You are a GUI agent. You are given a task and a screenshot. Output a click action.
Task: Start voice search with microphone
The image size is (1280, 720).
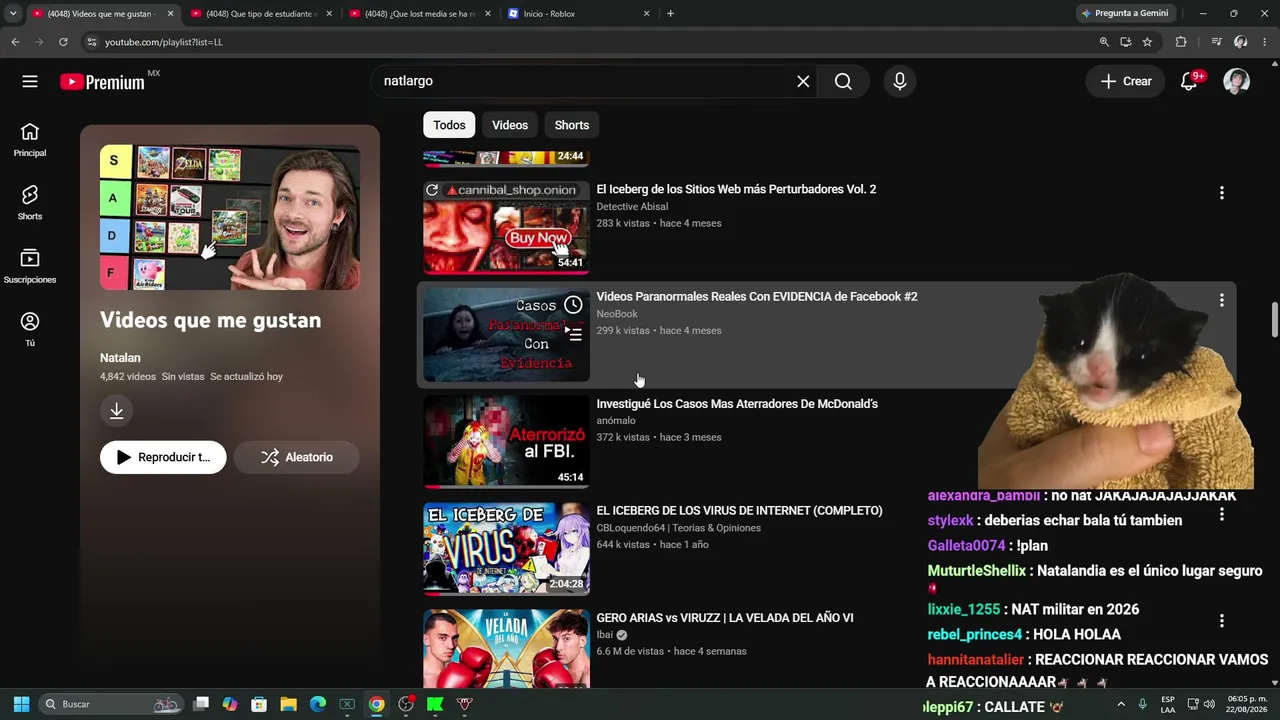click(900, 82)
